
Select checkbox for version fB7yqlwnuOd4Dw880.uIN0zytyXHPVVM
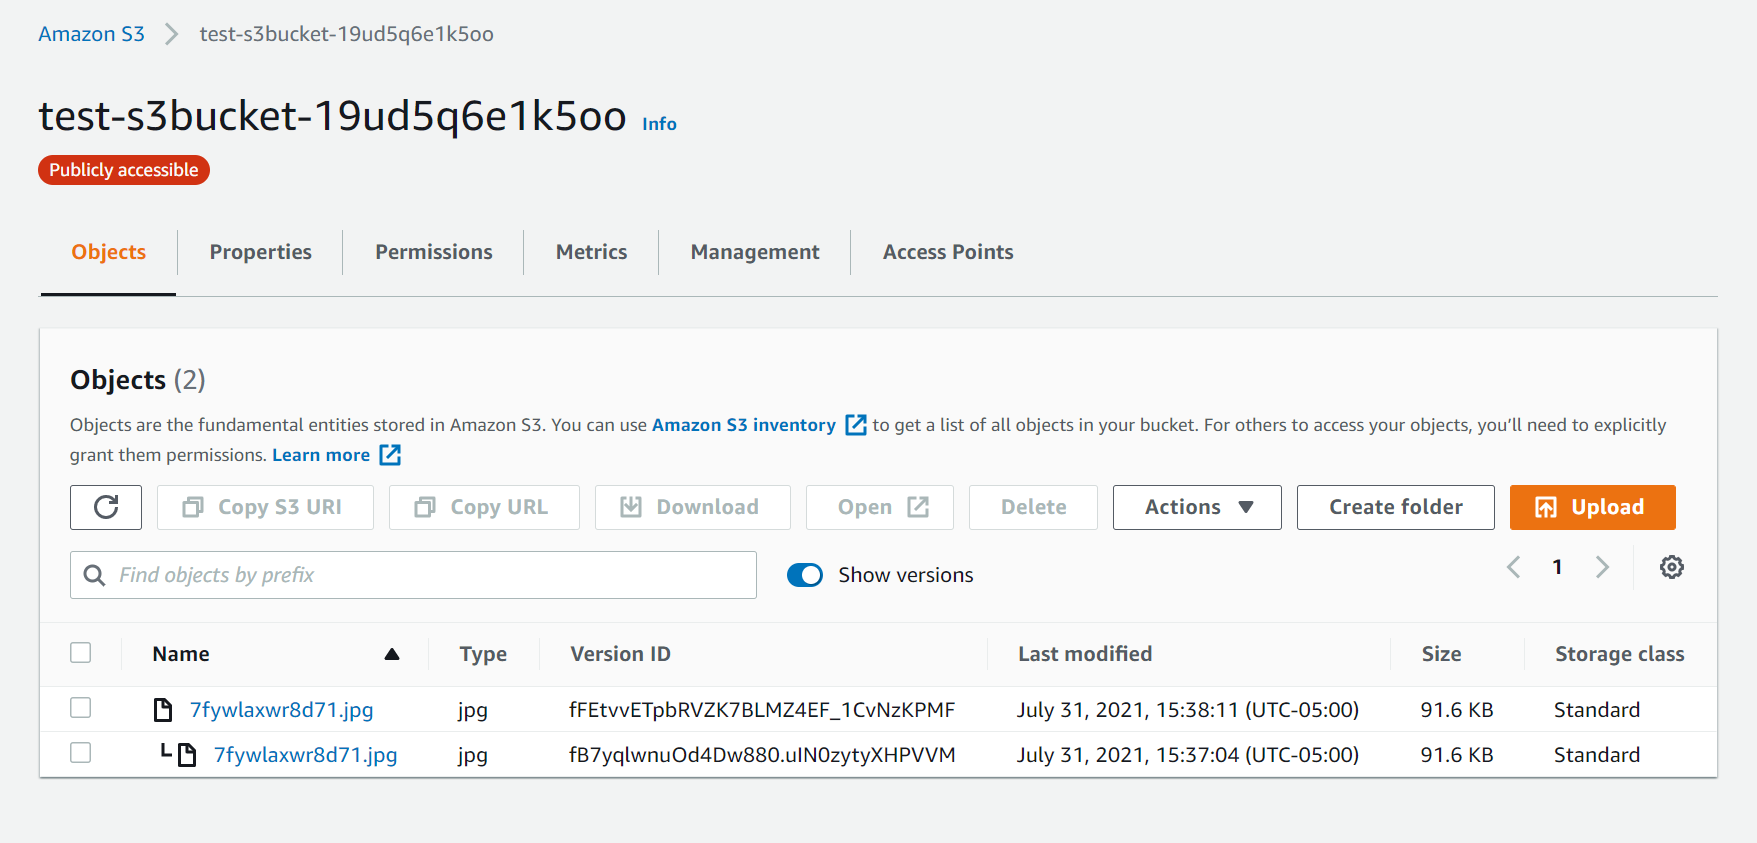pos(81,753)
